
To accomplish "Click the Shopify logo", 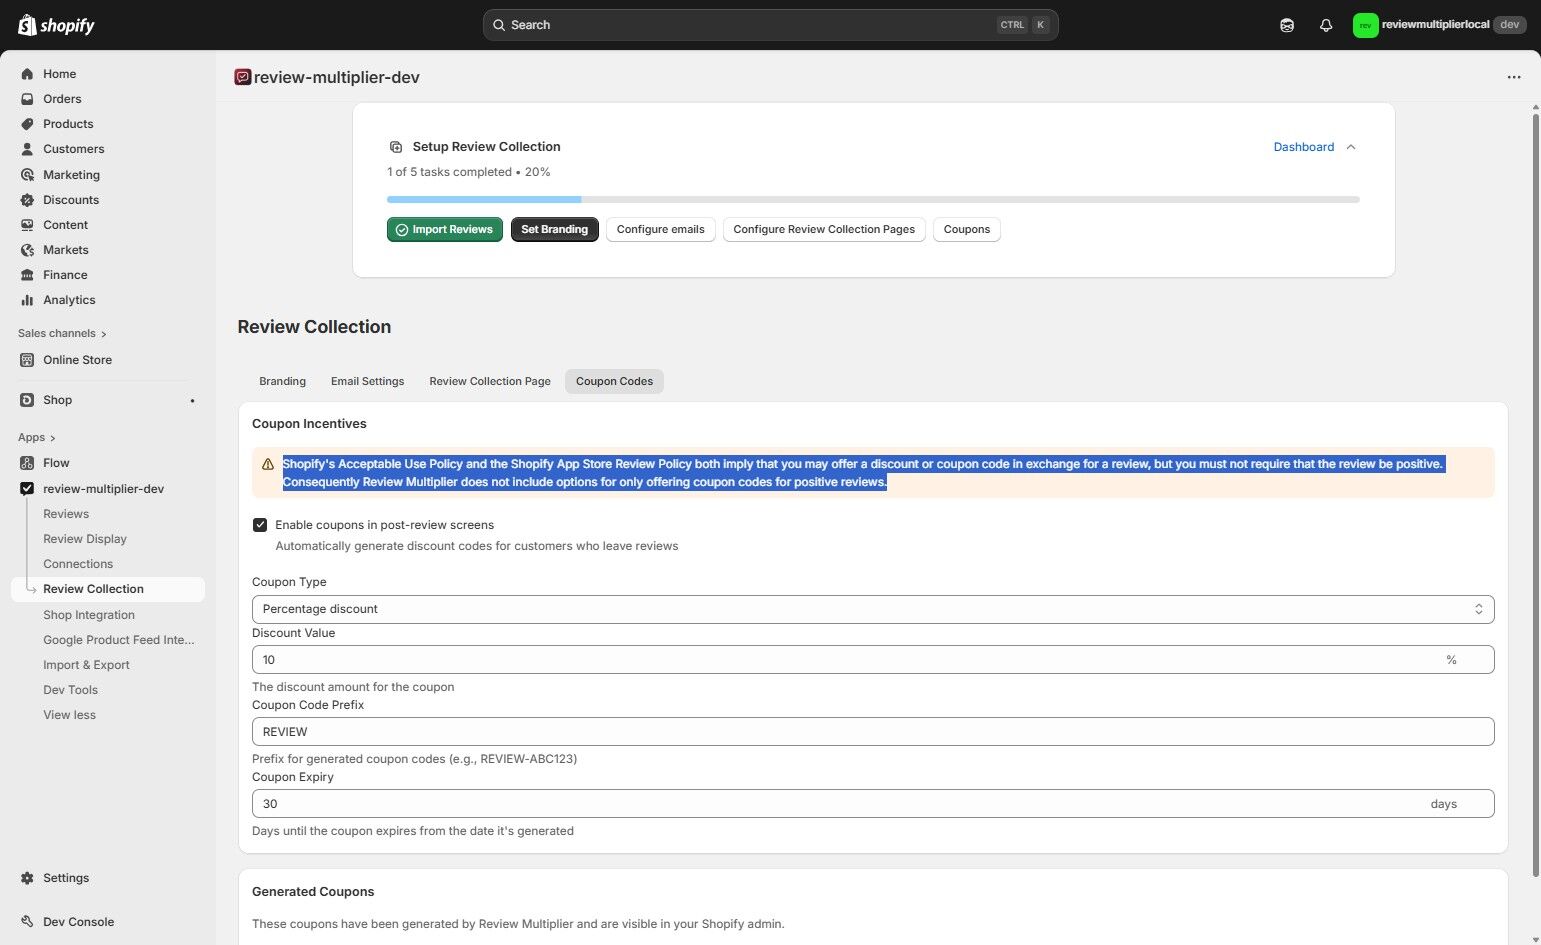I will [56, 25].
